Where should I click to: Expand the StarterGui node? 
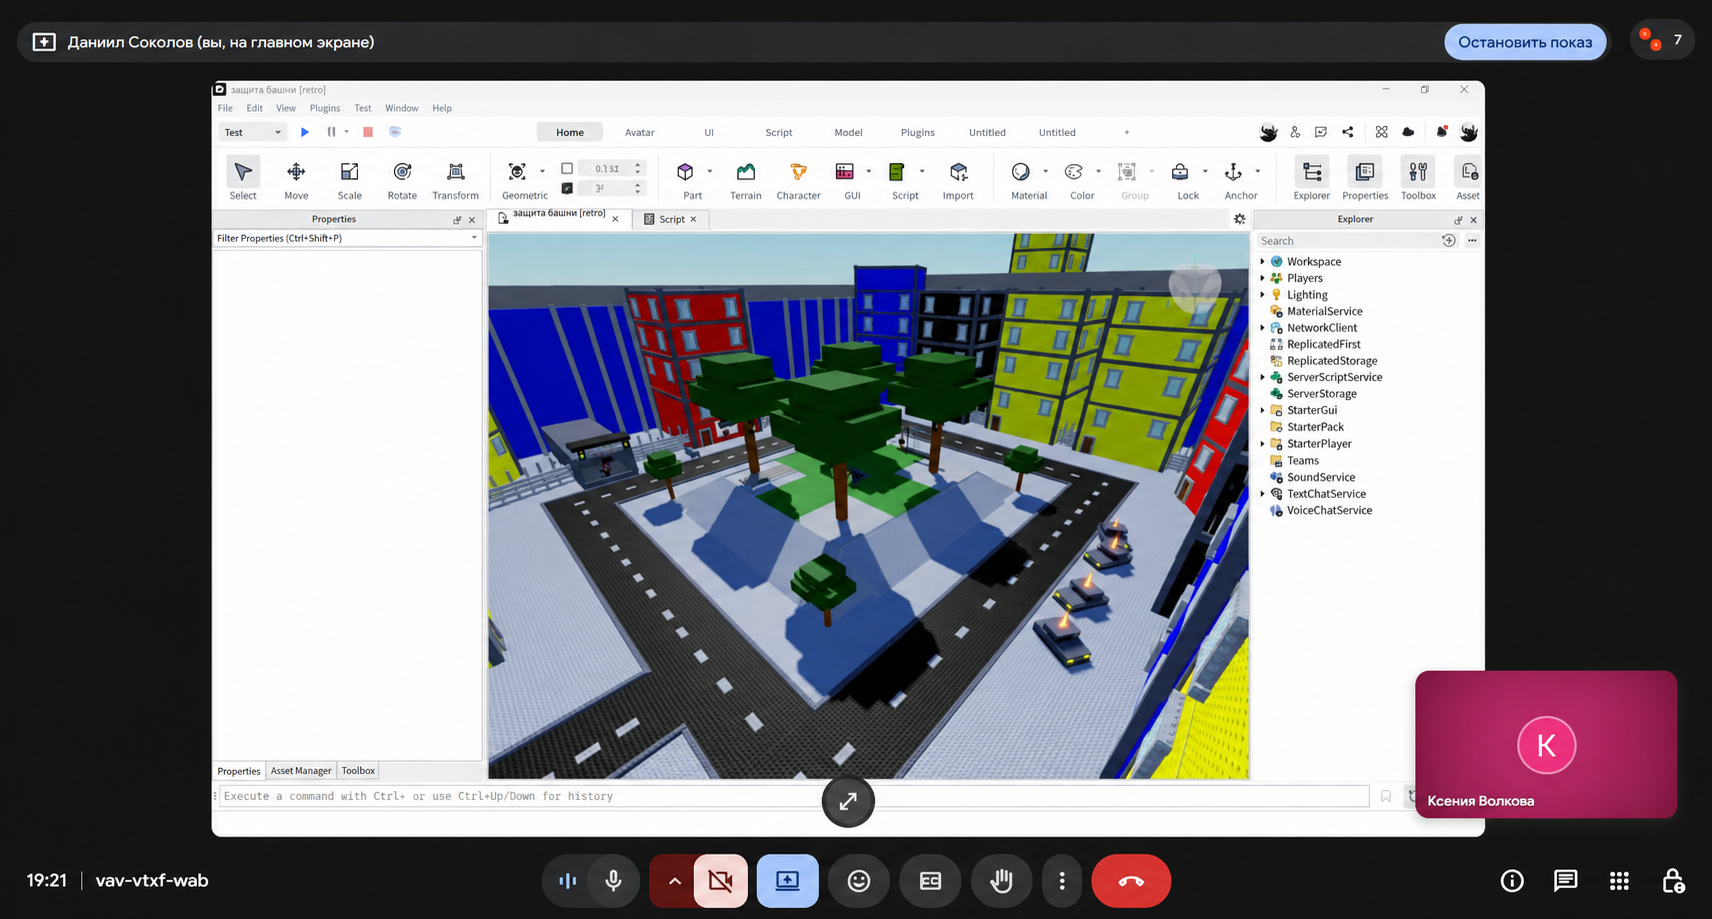(x=1262, y=410)
